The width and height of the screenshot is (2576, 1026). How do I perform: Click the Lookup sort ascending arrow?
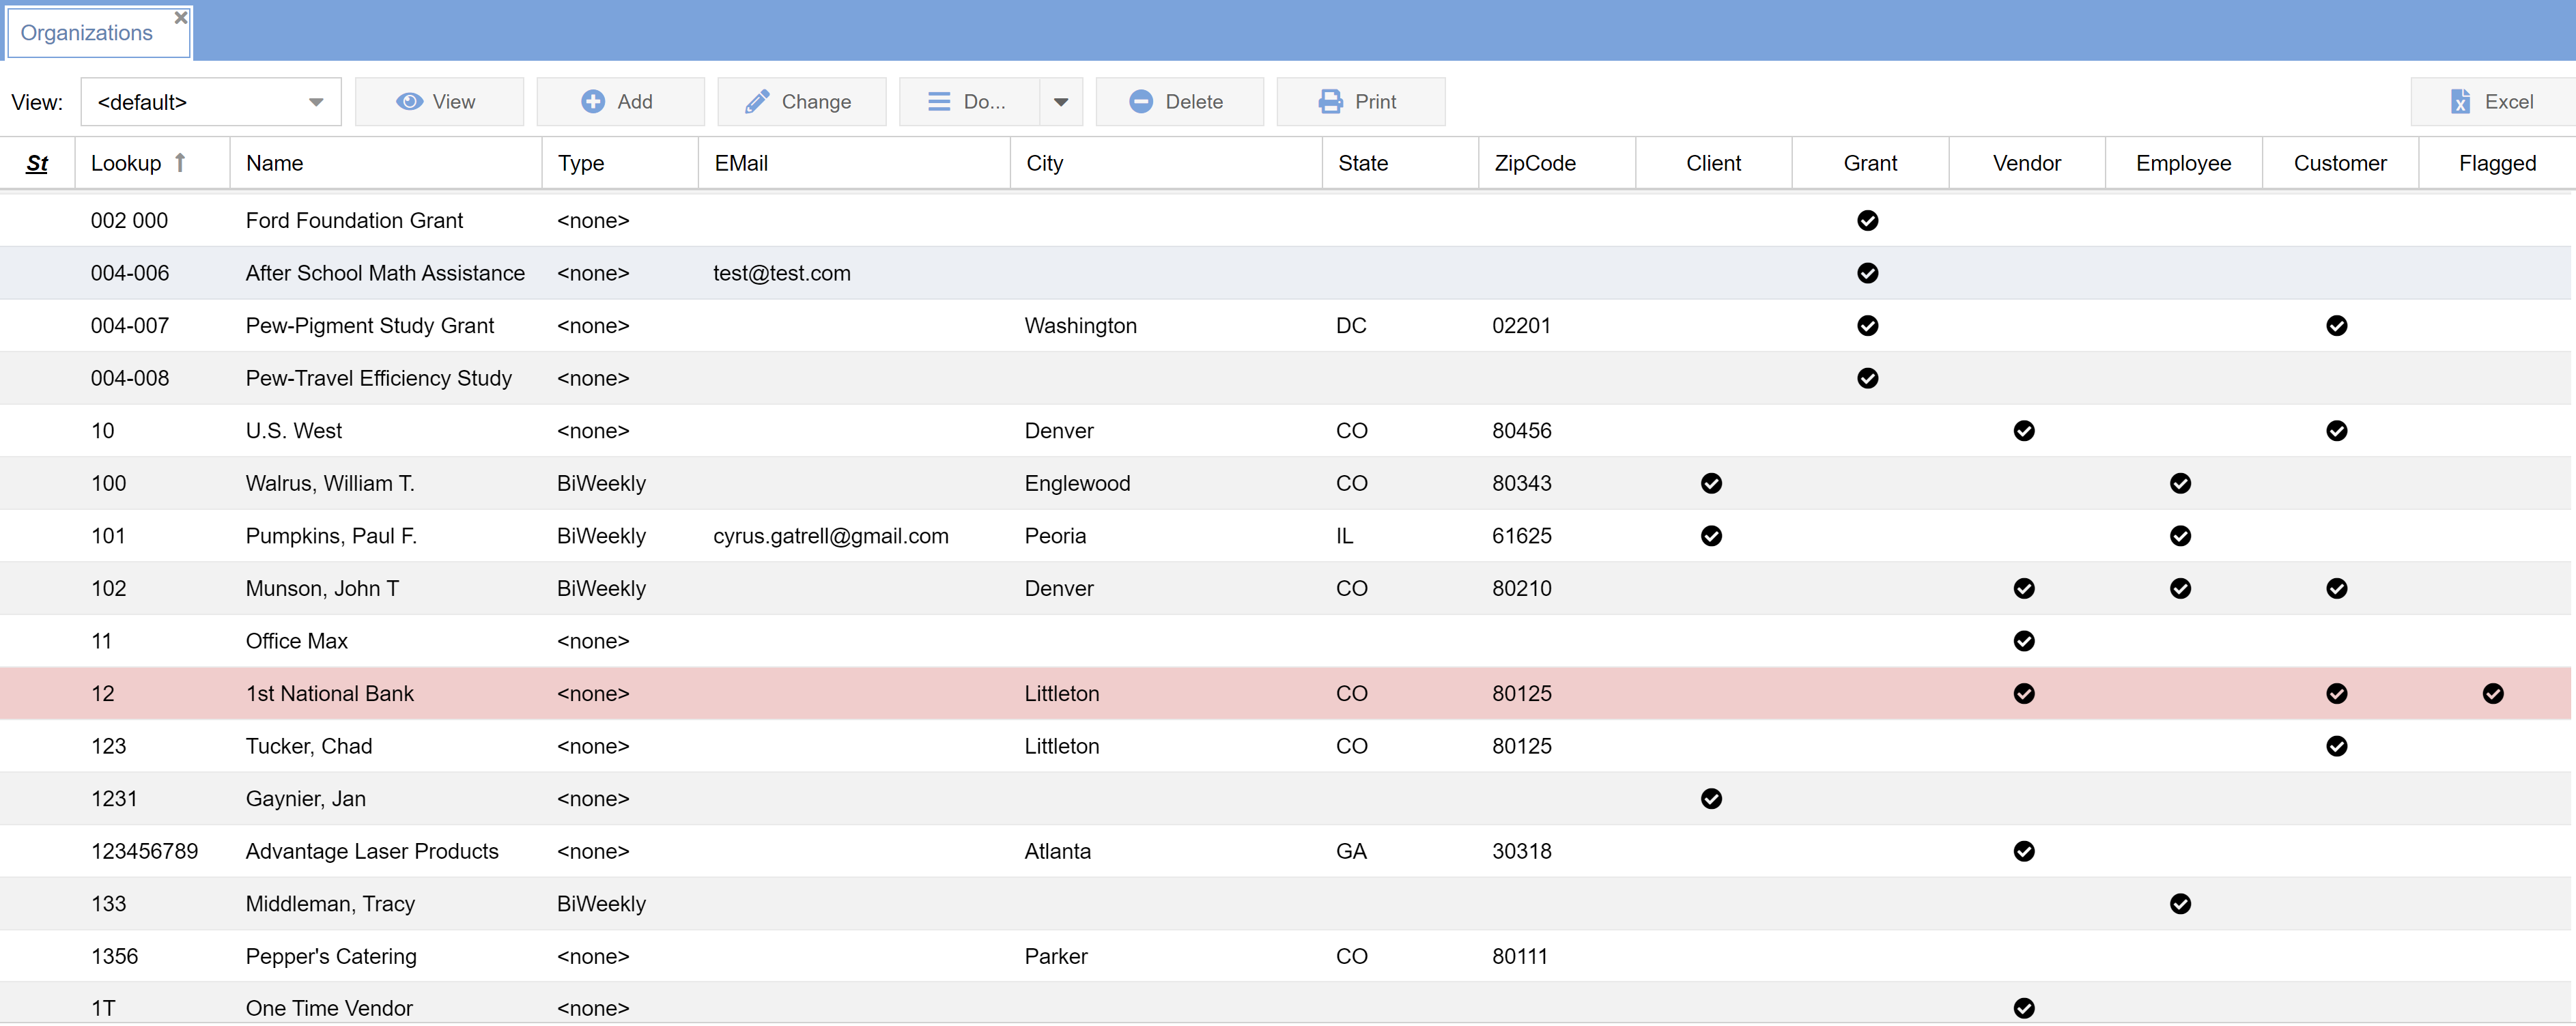point(180,162)
